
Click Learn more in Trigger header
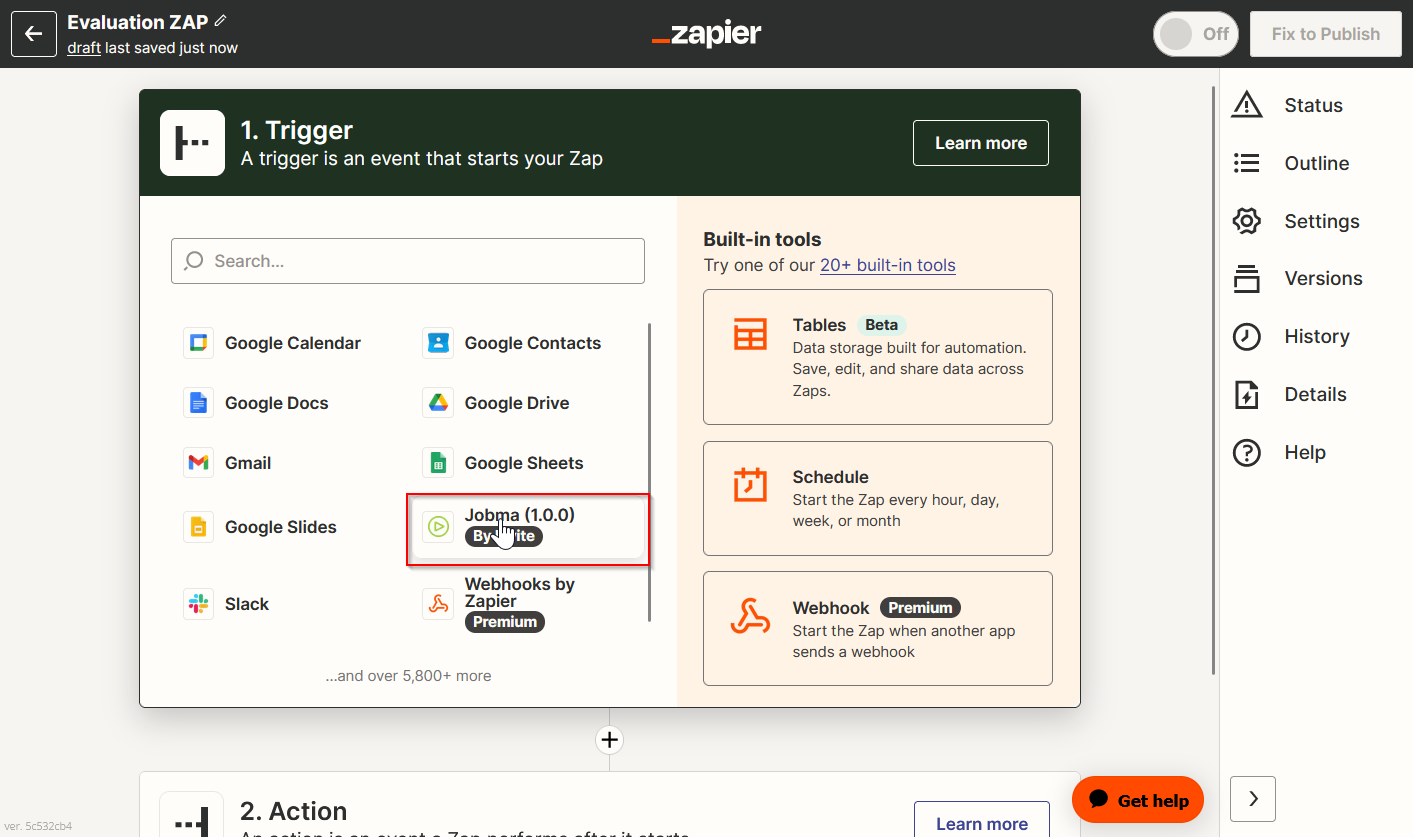tap(980, 143)
